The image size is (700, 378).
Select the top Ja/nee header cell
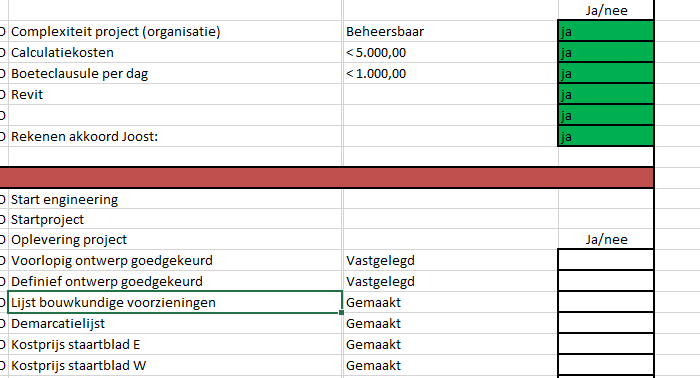[x=606, y=10]
